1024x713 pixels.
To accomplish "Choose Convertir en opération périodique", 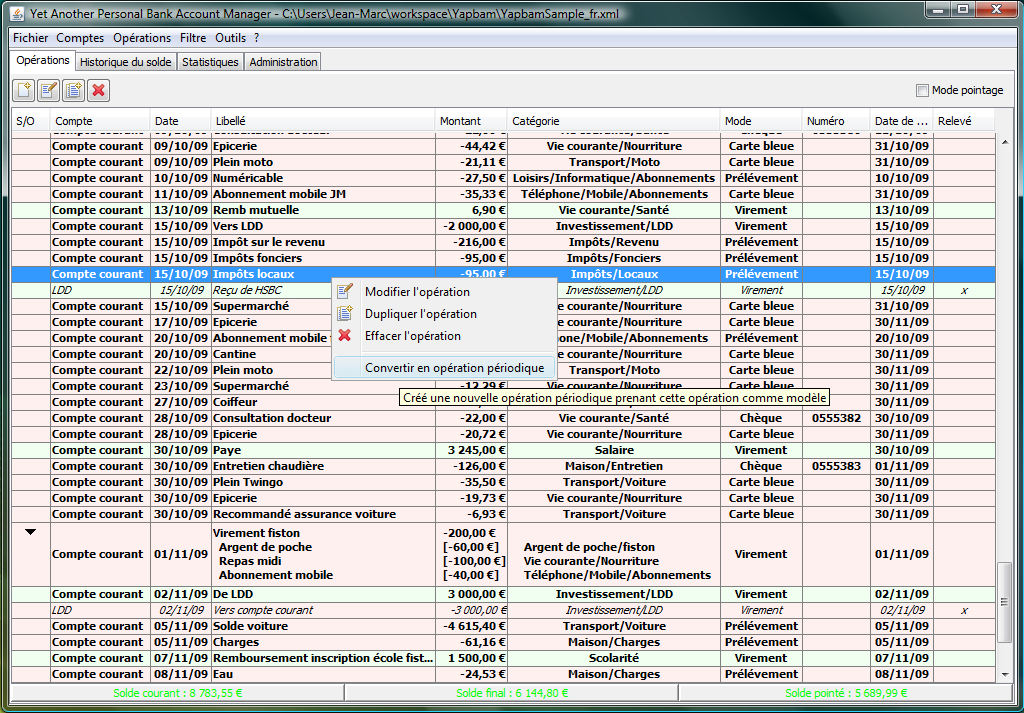I will tap(445, 368).
